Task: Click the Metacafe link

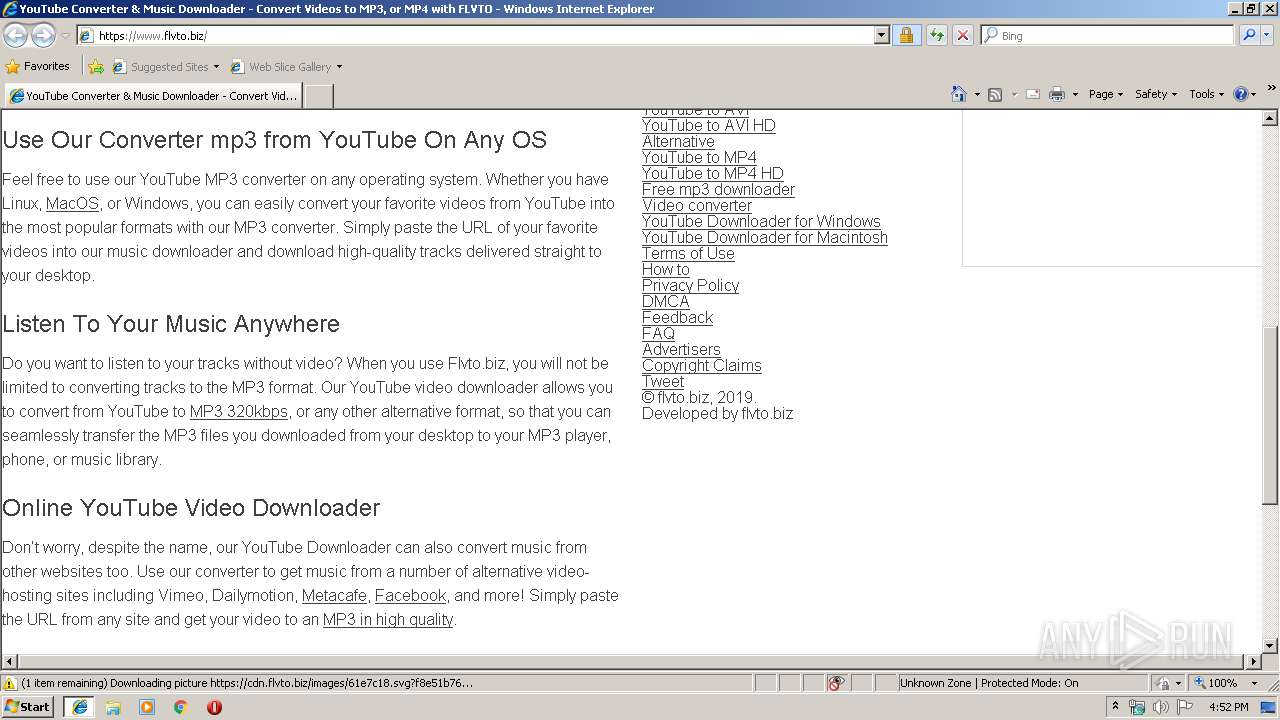Action: [334, 595]
